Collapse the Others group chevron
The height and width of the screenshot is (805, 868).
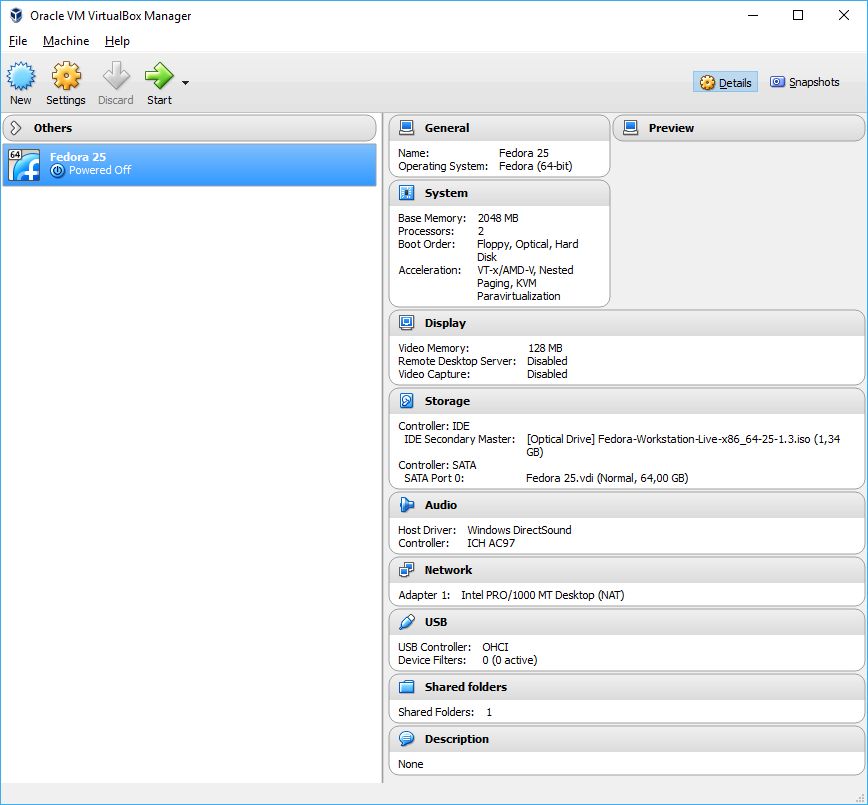coord(16,128)
